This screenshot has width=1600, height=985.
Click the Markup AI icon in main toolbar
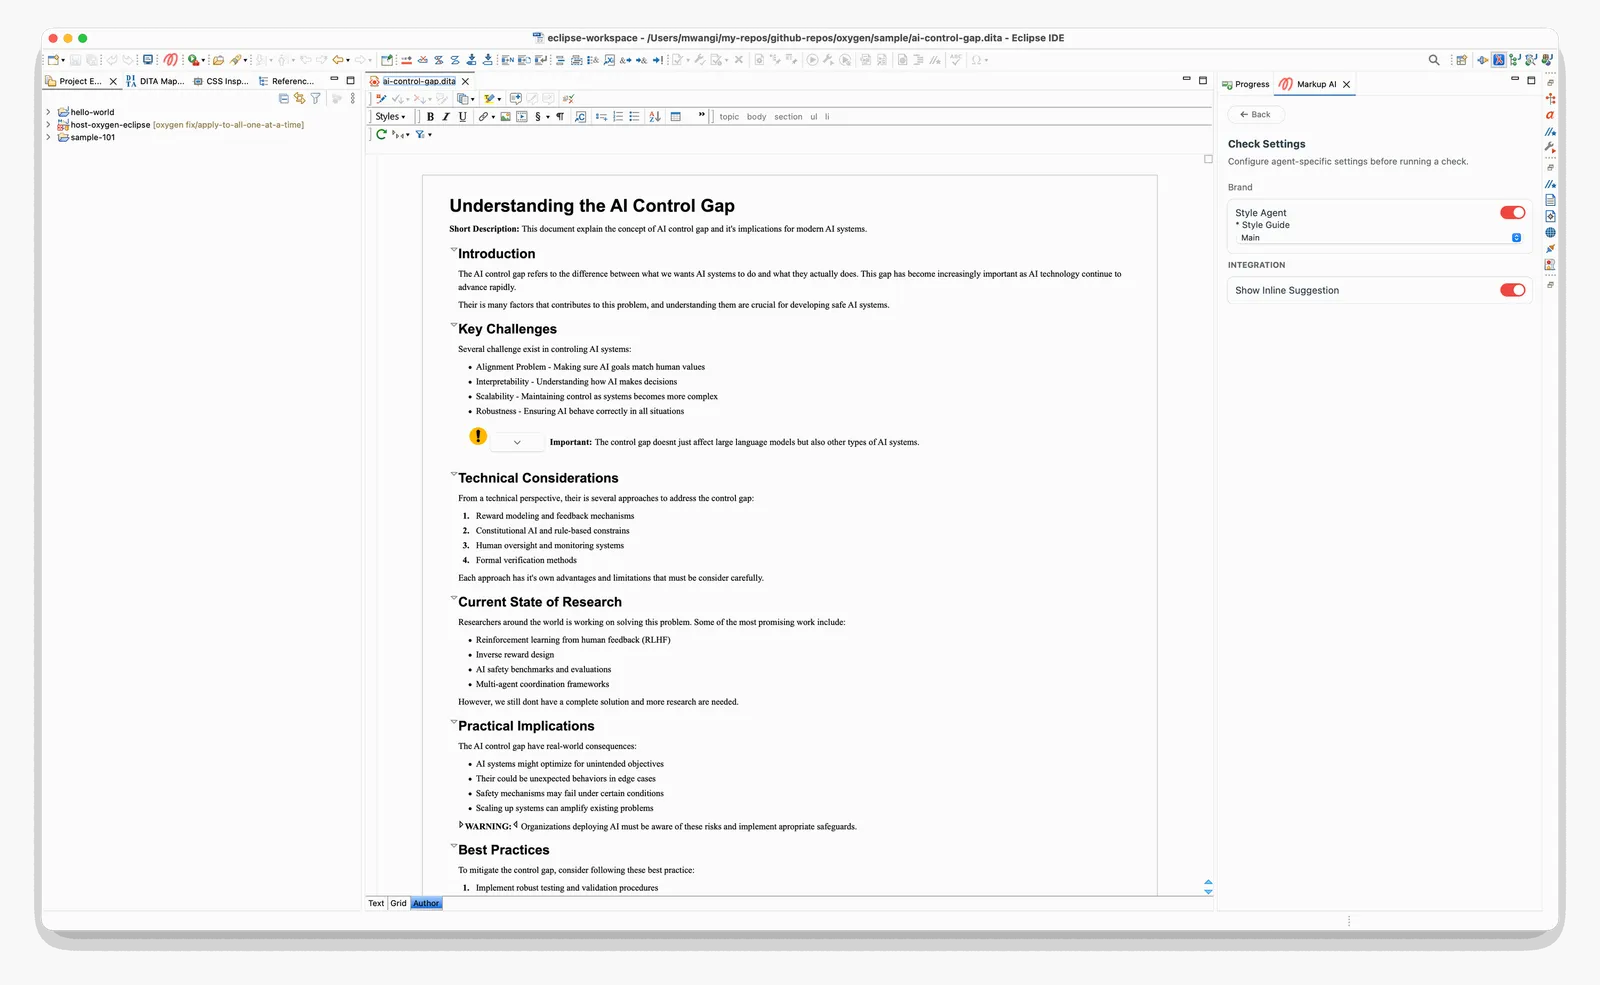click(x=171, y=60)
